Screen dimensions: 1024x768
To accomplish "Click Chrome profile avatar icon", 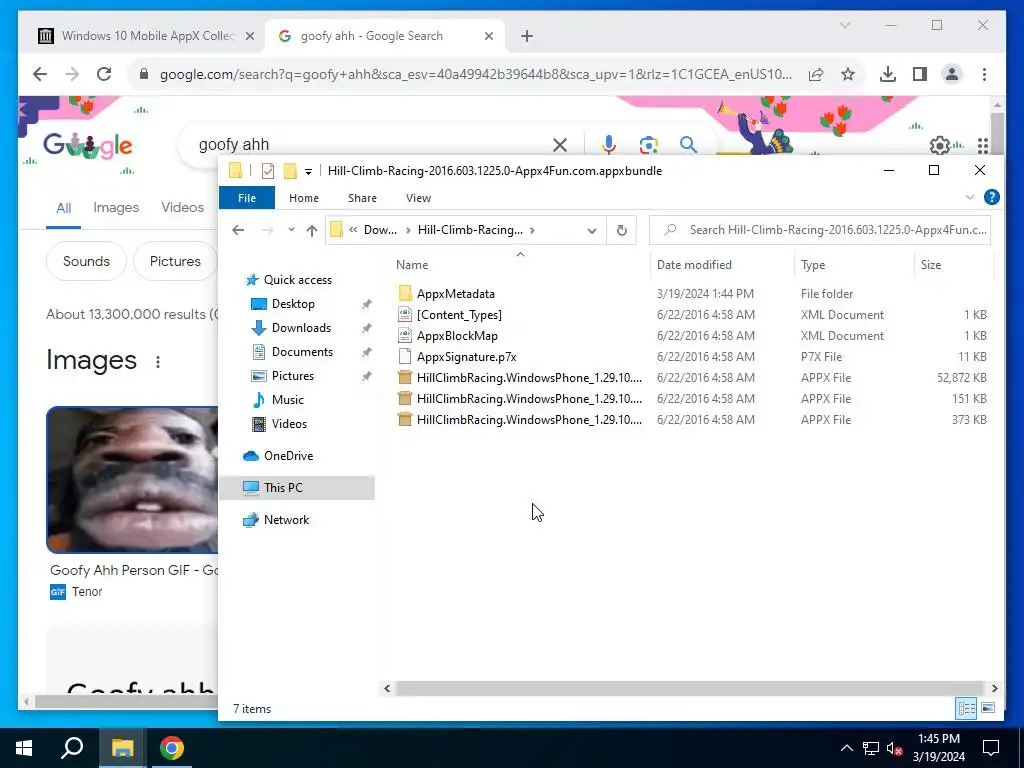I will tap(952, 74).
